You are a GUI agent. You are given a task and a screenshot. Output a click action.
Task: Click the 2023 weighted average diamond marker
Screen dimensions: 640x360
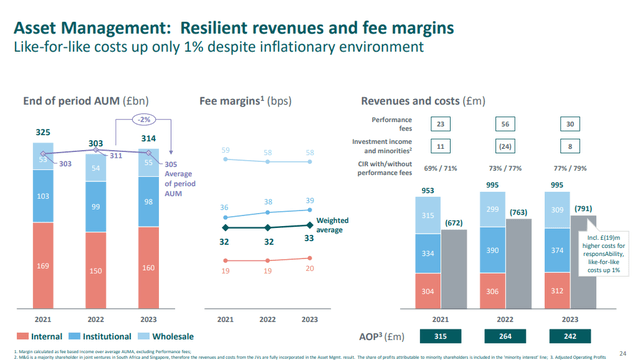pos(310,225)
